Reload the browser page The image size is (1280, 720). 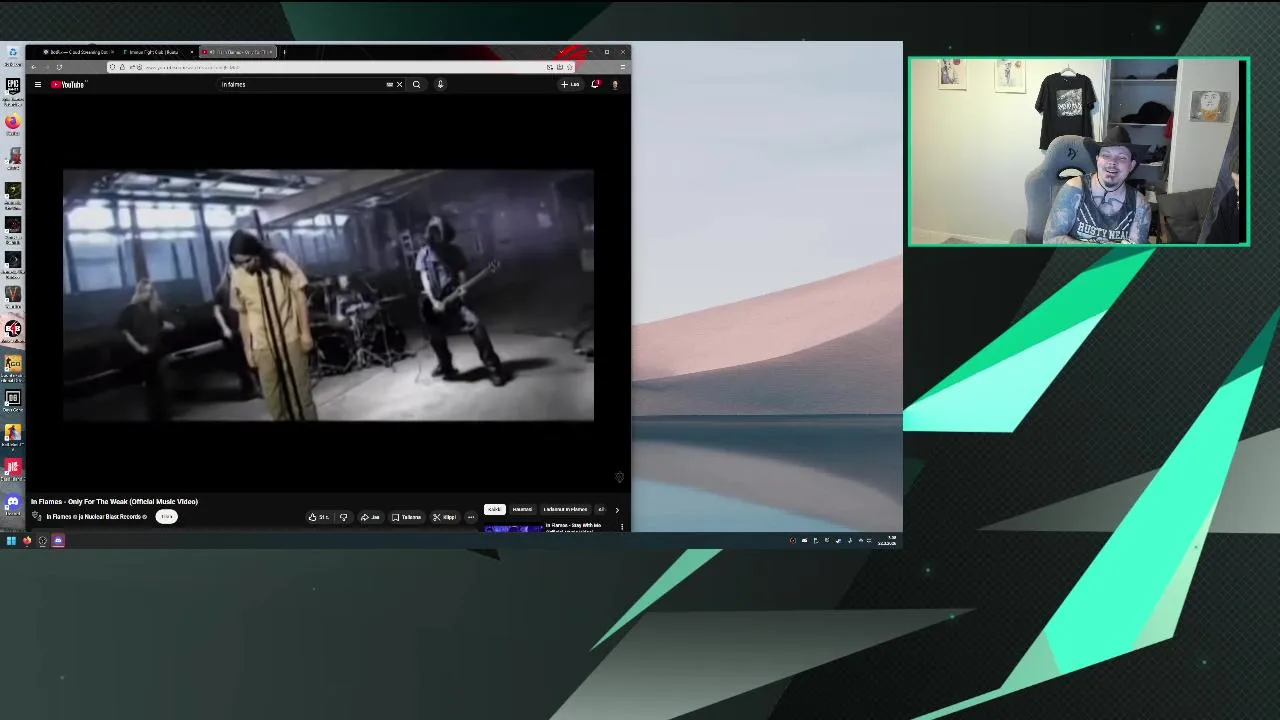click(59, 67)
